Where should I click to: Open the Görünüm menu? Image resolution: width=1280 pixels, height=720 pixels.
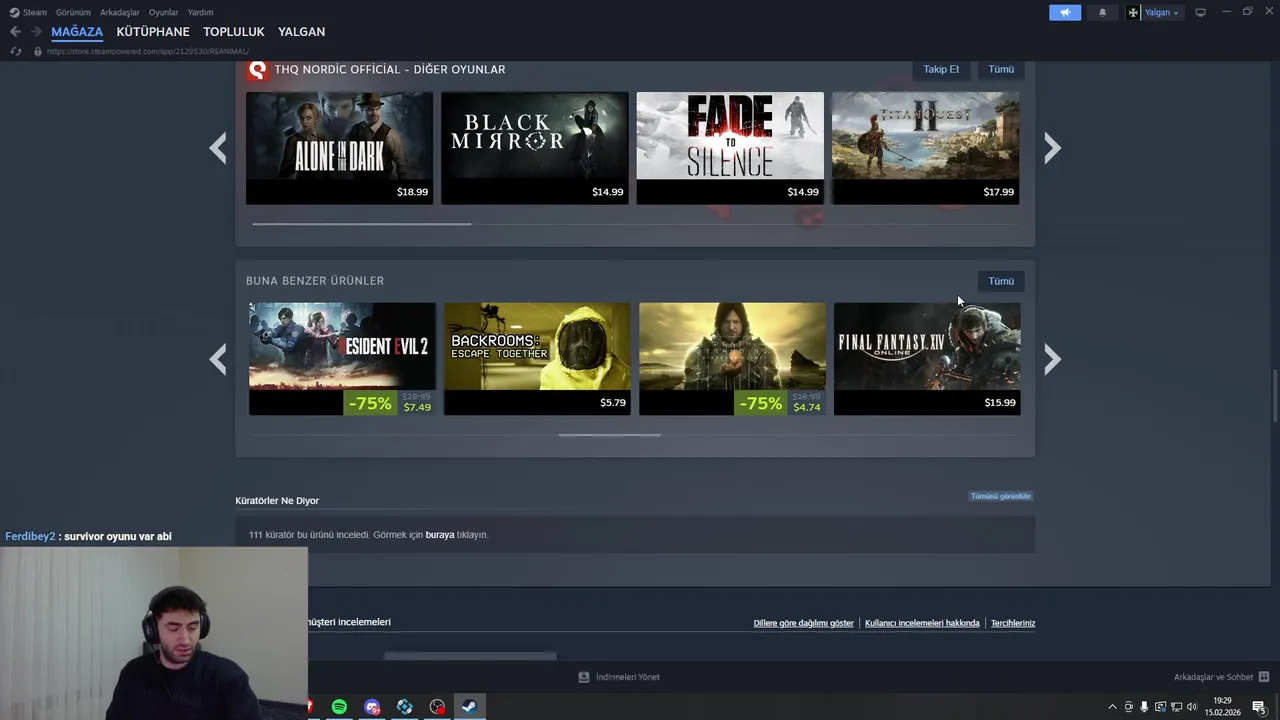click(x=73, y=12)
